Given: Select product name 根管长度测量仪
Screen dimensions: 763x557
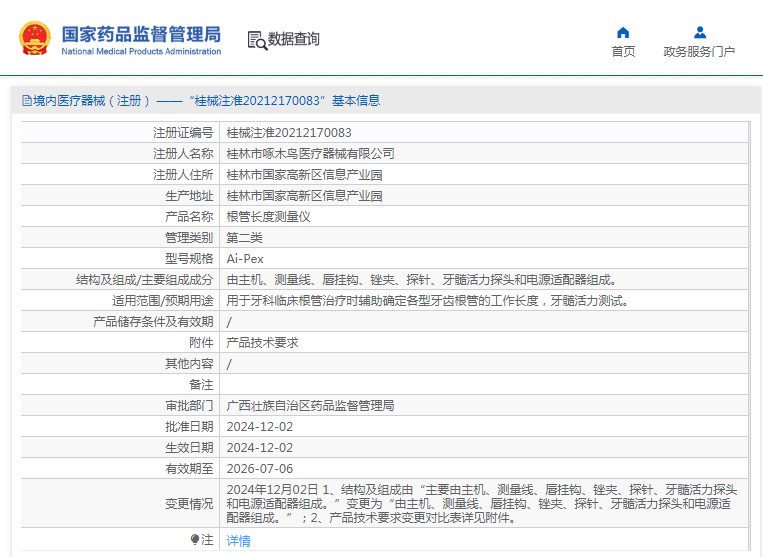Looking at the screenshot, I should (269, 216).
